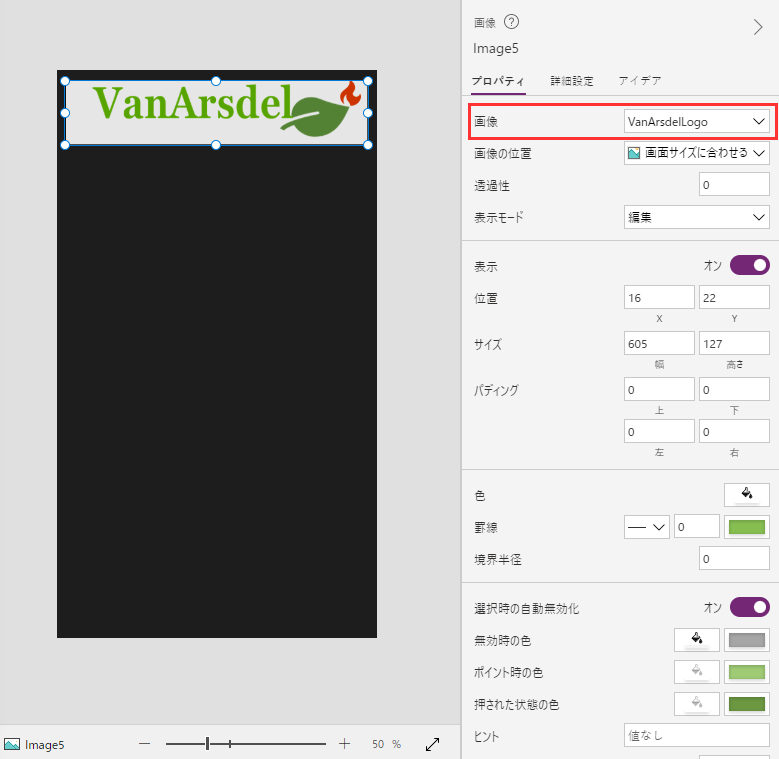The width and height of the screenshot is (779, 759).
Task: Click the 50 zoom percentage value
Action: 378,744
